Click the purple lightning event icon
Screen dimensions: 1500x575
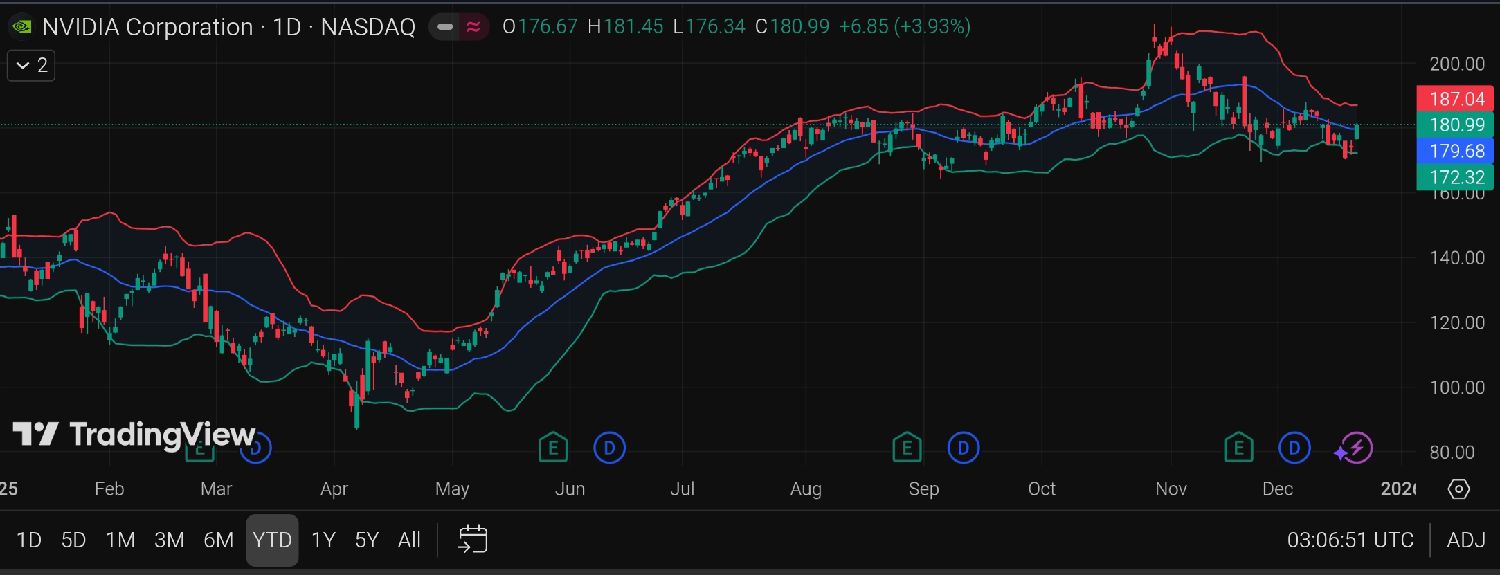[1354, 449]
